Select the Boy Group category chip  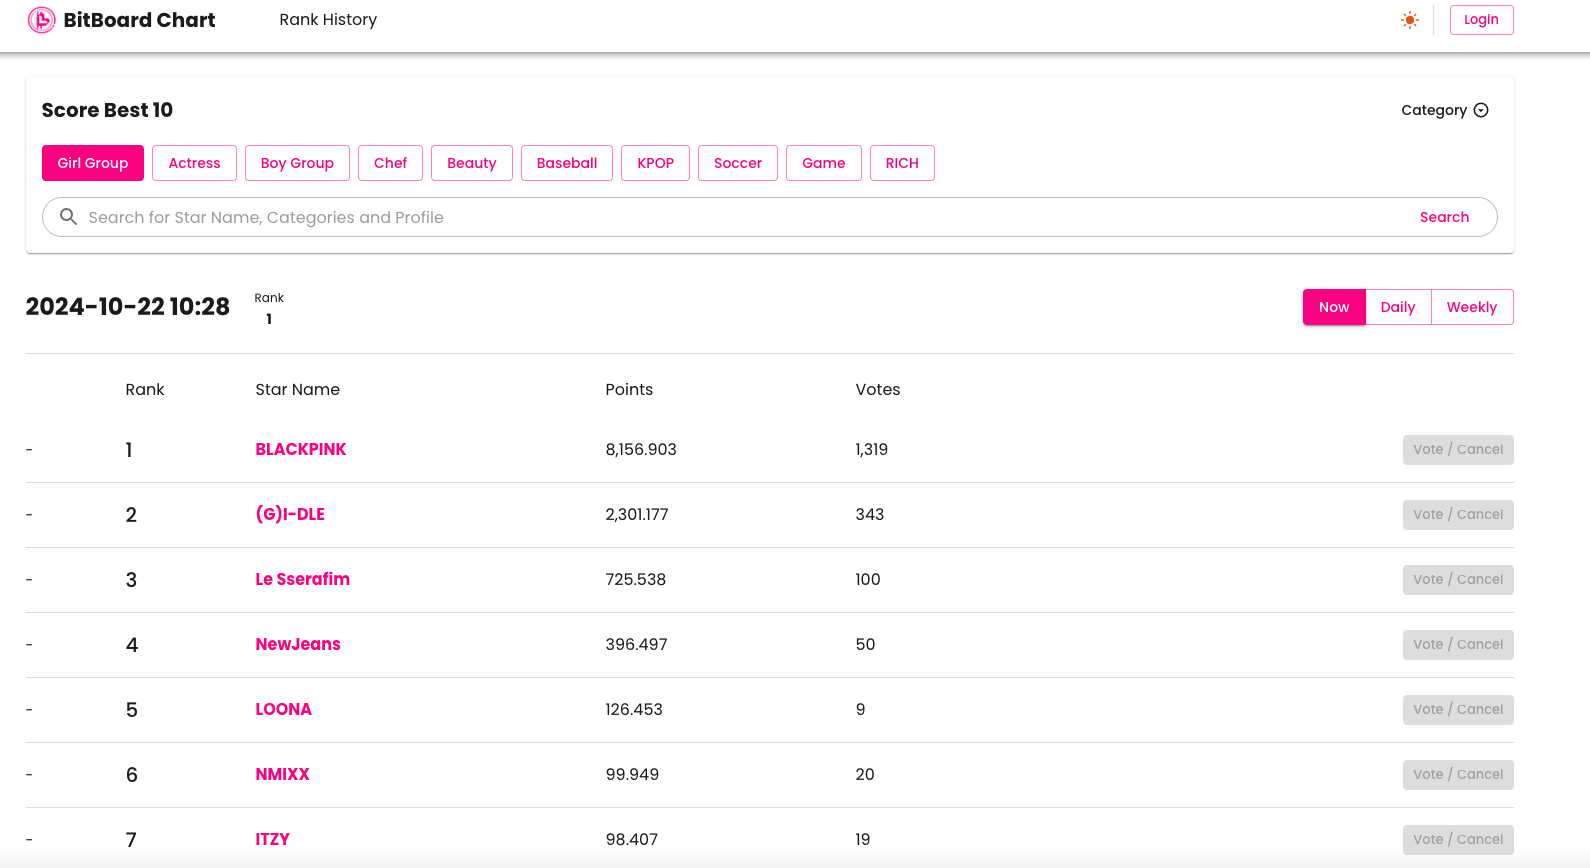(x=297, y=163)
